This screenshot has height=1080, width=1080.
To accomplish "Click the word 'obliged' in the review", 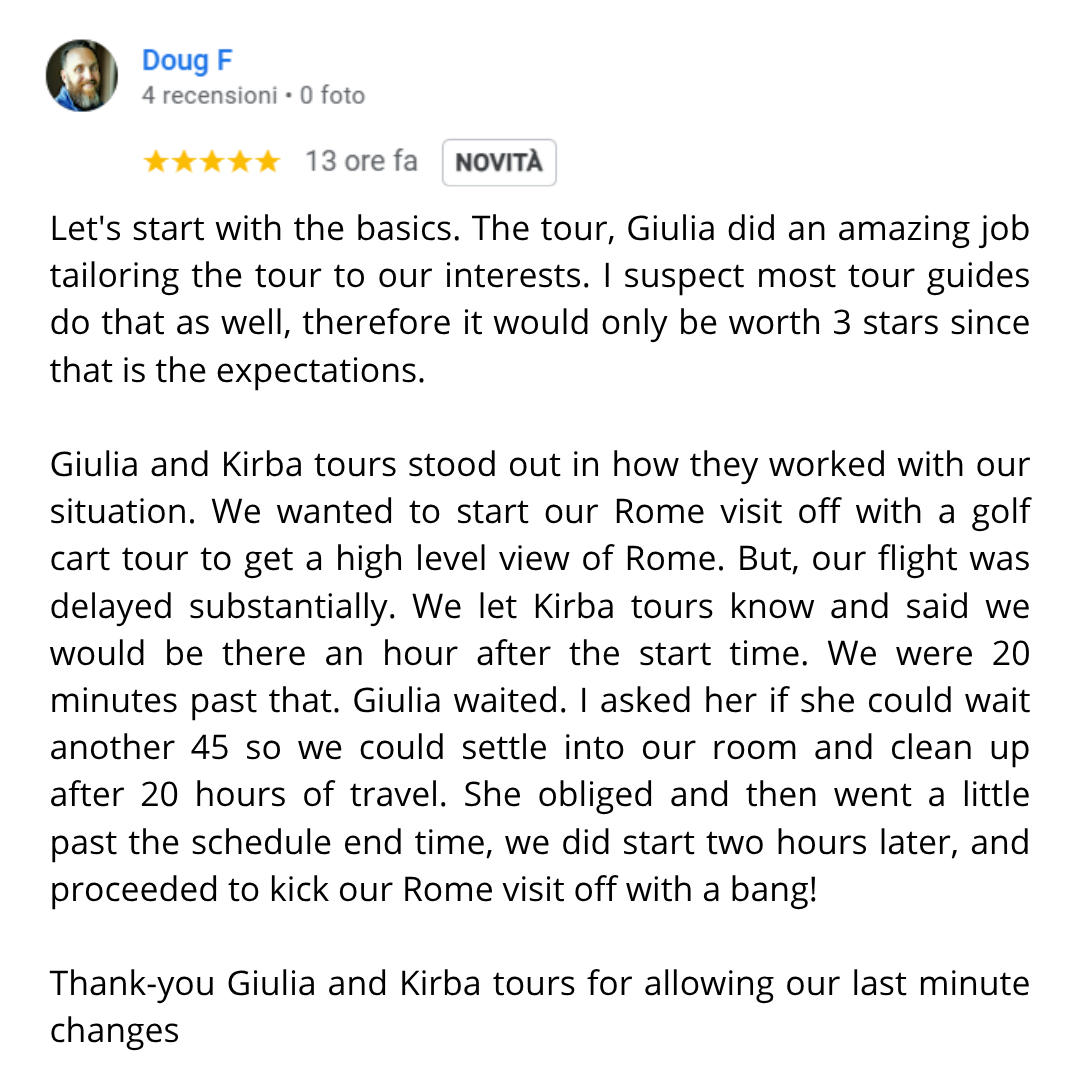I will click(595, 796).
